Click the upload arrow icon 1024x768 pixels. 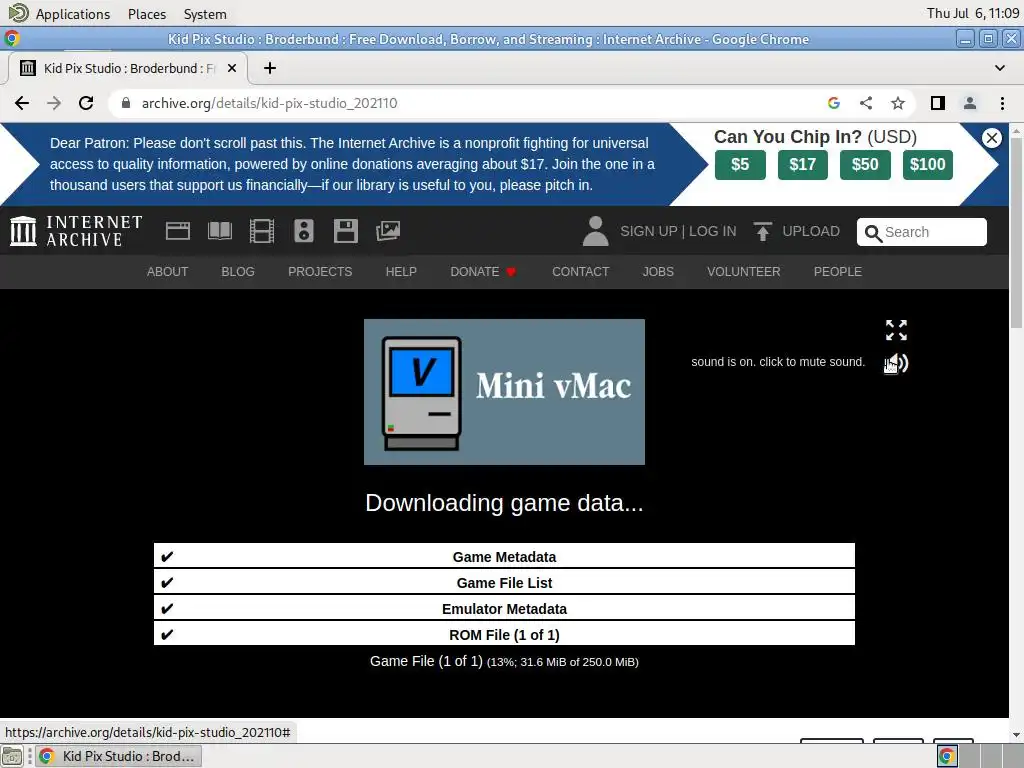[x=762, y=231]
